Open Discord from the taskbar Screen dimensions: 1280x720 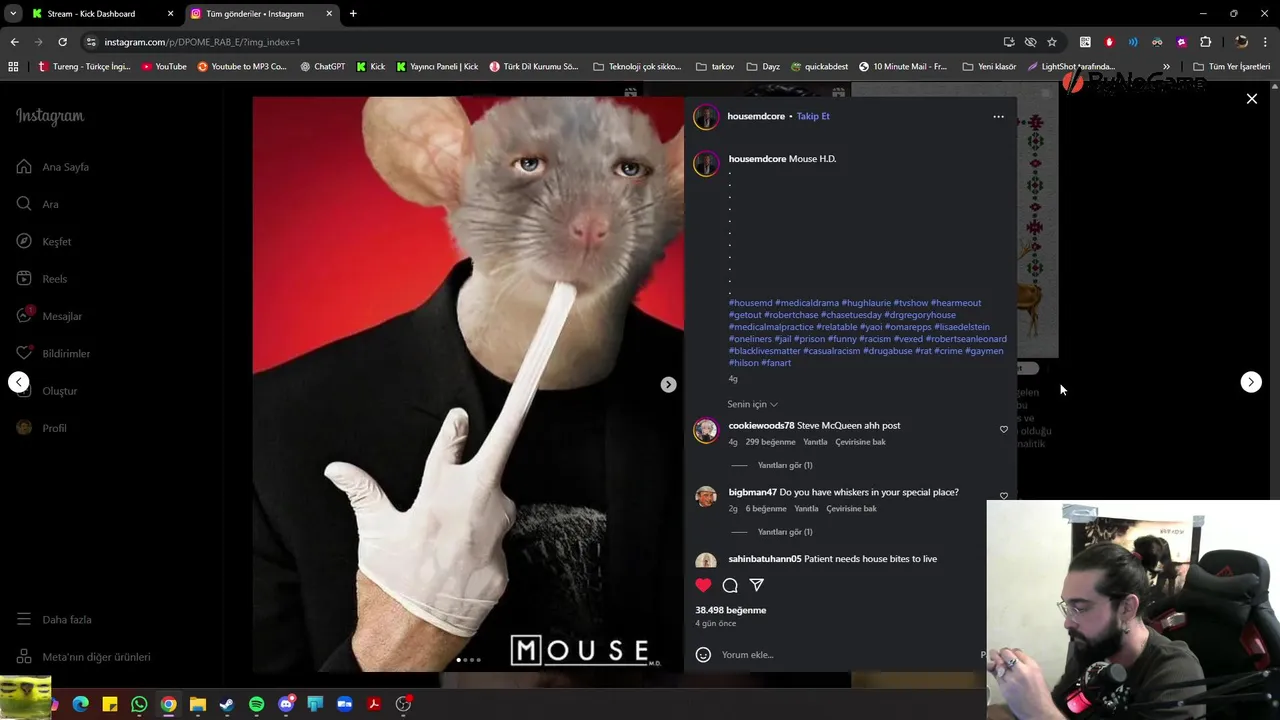(286, 704)
